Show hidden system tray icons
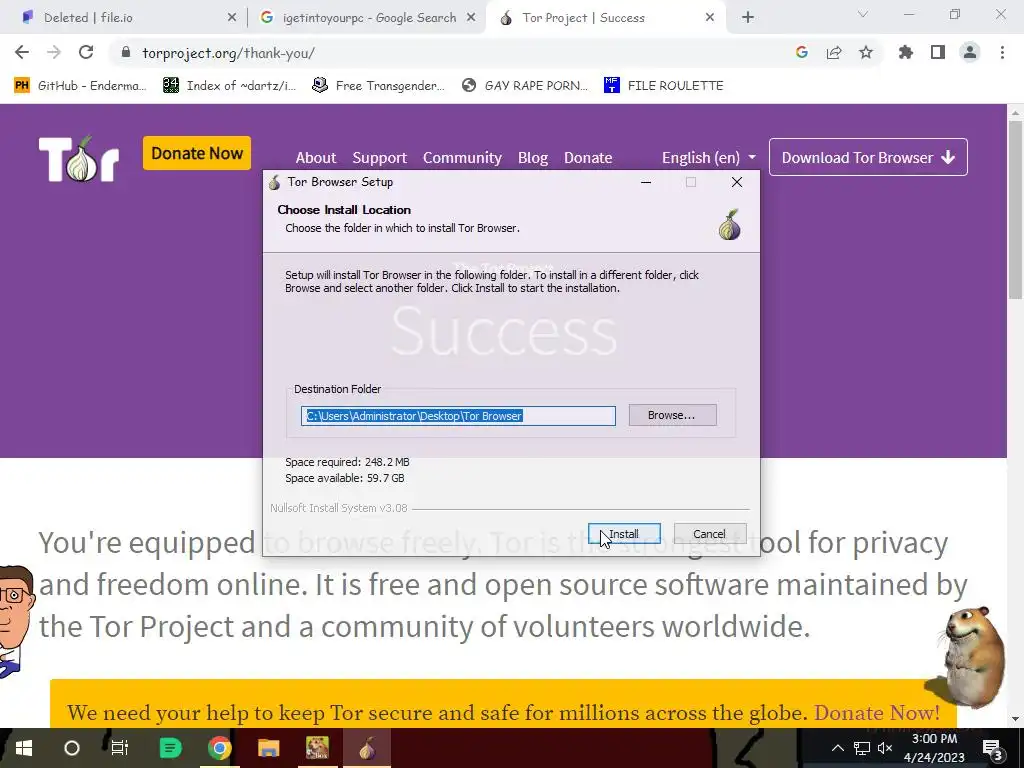The image size is (1024, 768). [838, 748]
